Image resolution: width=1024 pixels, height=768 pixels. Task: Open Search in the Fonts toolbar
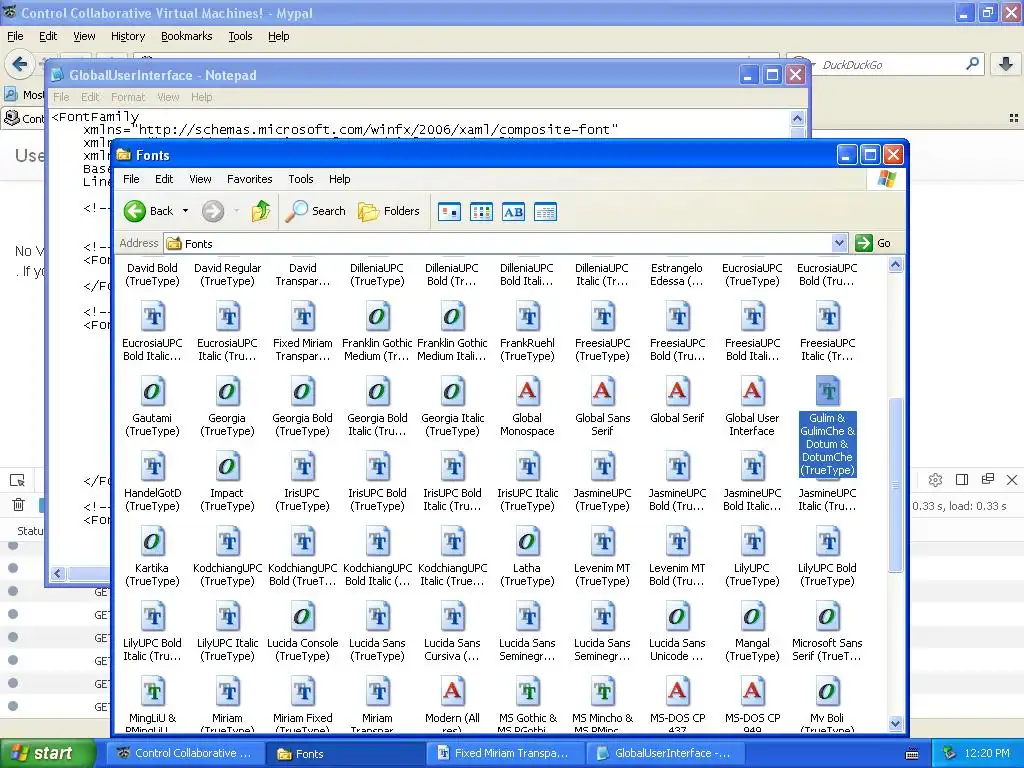(x=316, y=211)
